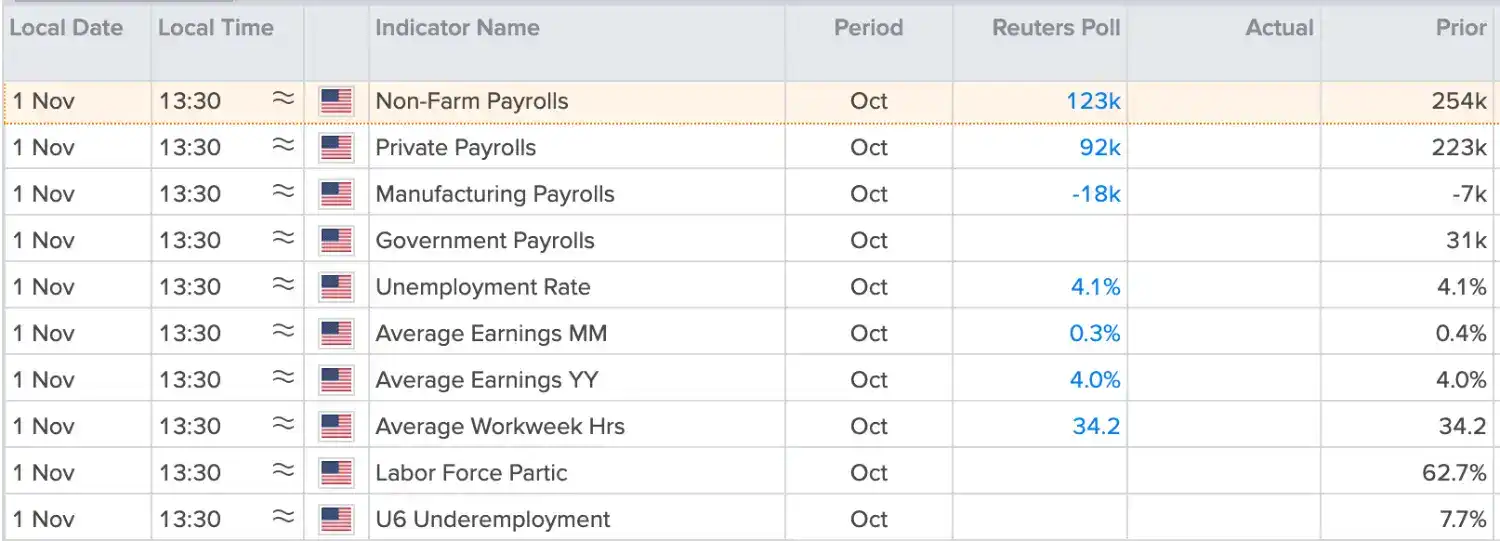Click the US flag beside U6 Underemployment

click(x=336, y=519)
